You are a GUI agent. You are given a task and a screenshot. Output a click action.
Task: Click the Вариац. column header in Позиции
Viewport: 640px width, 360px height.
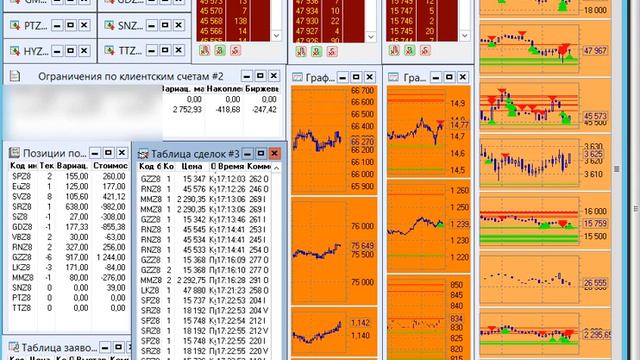pos(73,166)
